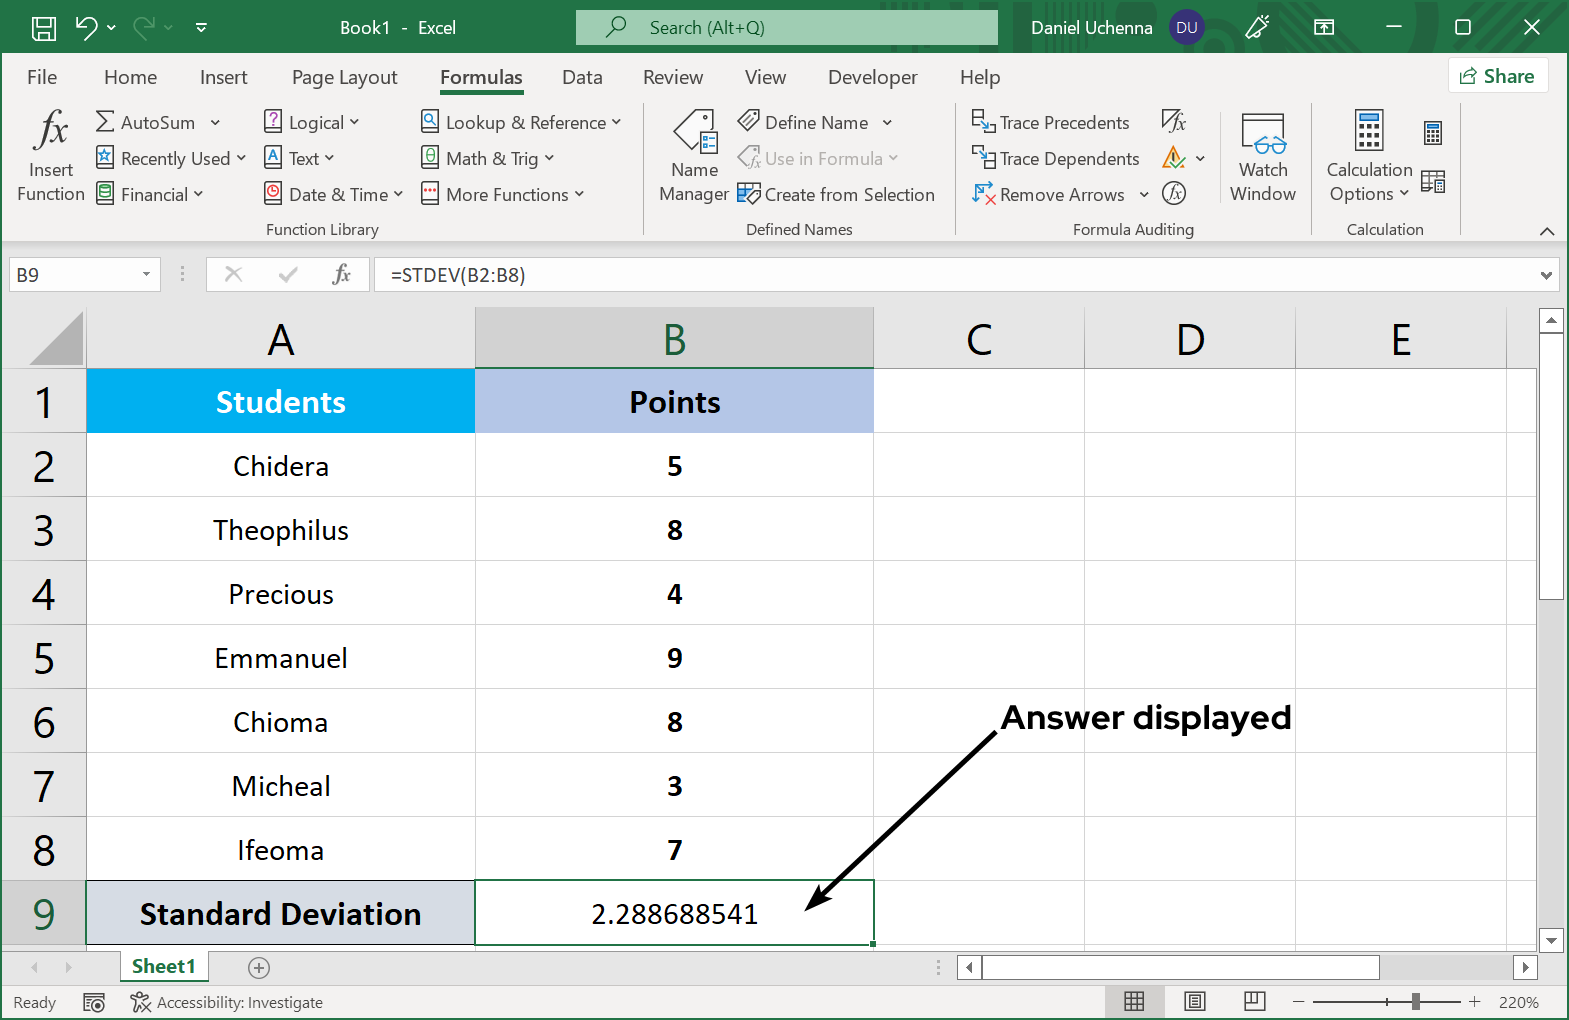
Task: Expand AutoSum dropdown arrow
Action: click(x=215, y=123)
